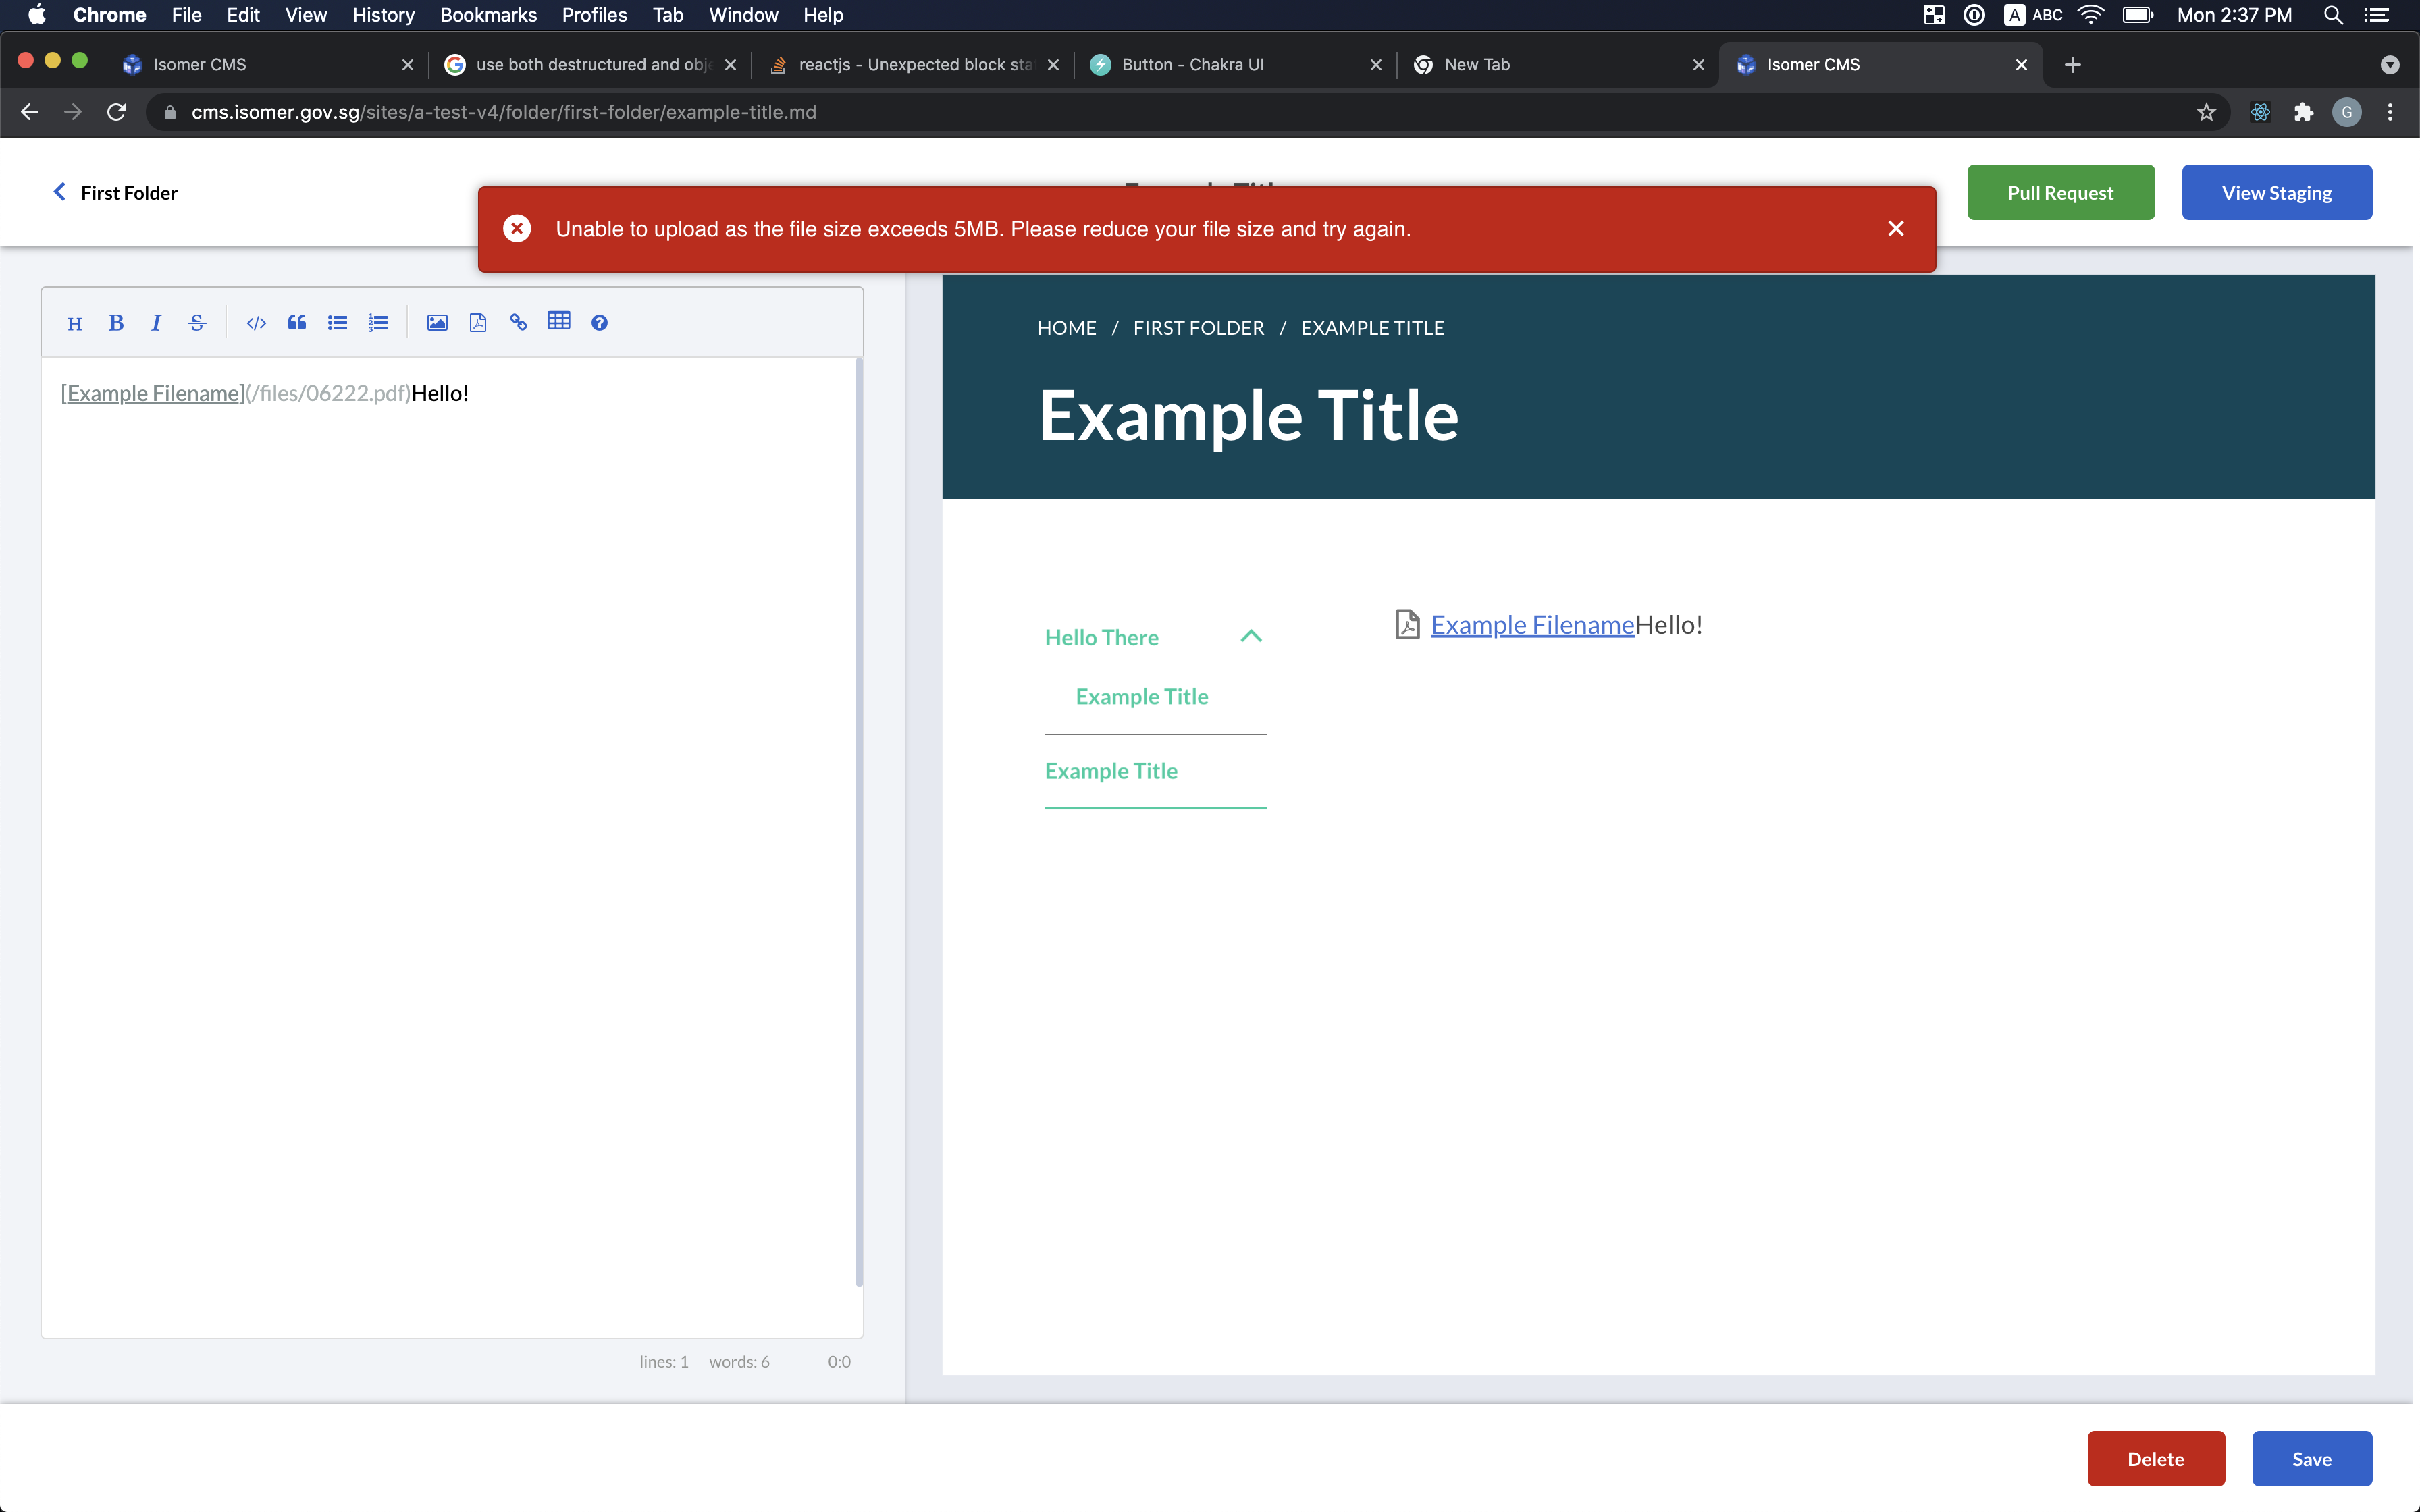Insert an image into the page
Image resolution: width=2420 pixels, height=1512 pixels.
pyautogui.click(x=437, y=322)
